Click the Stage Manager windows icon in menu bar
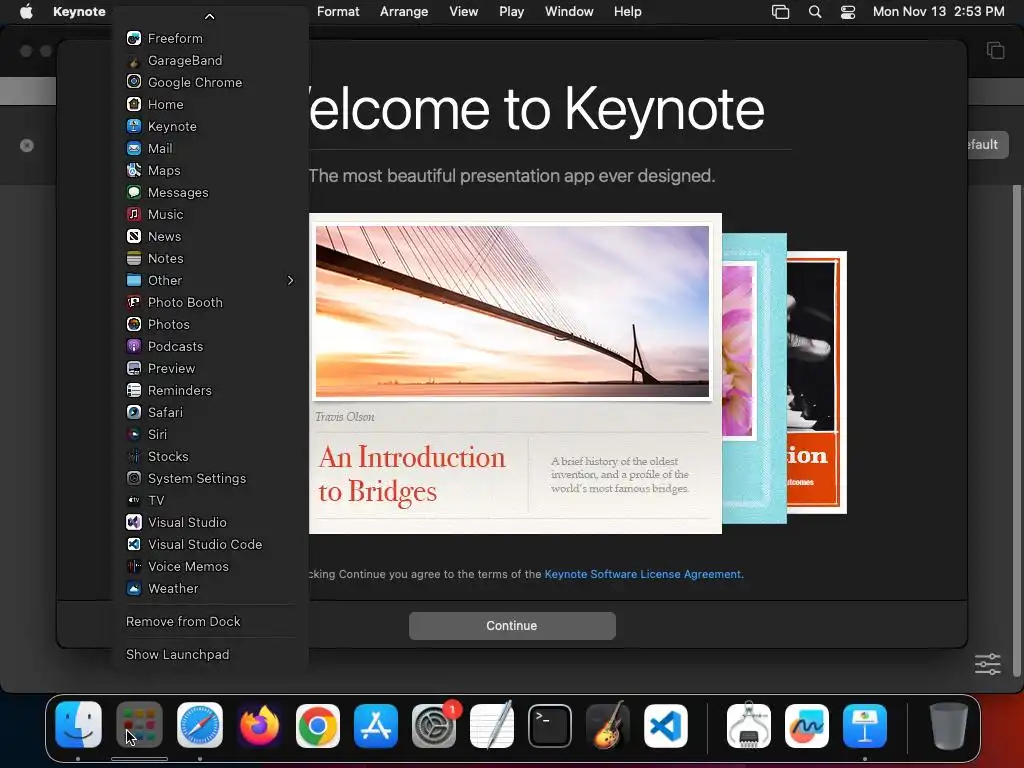The height and width of the screenshot is (768, 1024). pyautogui.click(x=780, y=11)
